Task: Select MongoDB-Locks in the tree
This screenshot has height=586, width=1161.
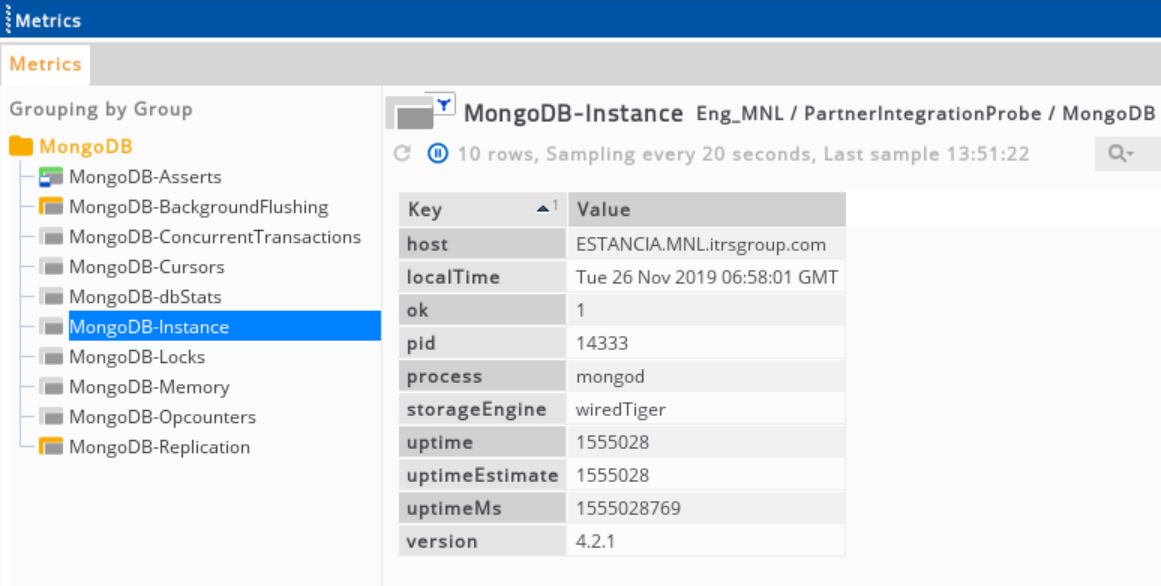Action: [136, 357]
